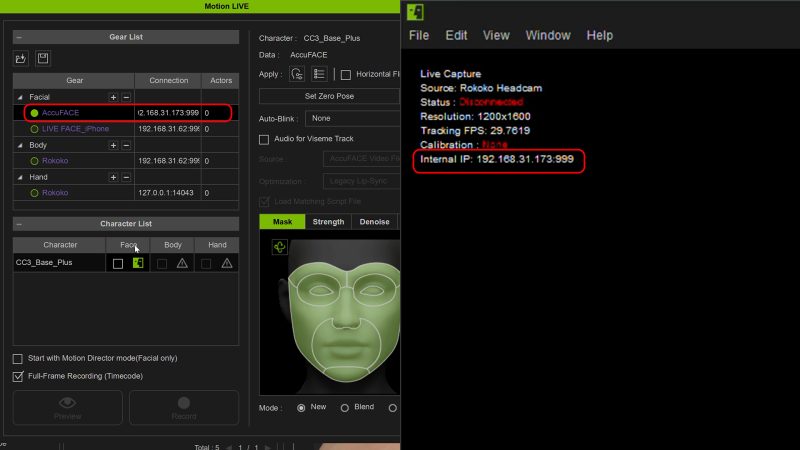
Task: Check Audio for Viseme Track
Action: click(265, 139)
